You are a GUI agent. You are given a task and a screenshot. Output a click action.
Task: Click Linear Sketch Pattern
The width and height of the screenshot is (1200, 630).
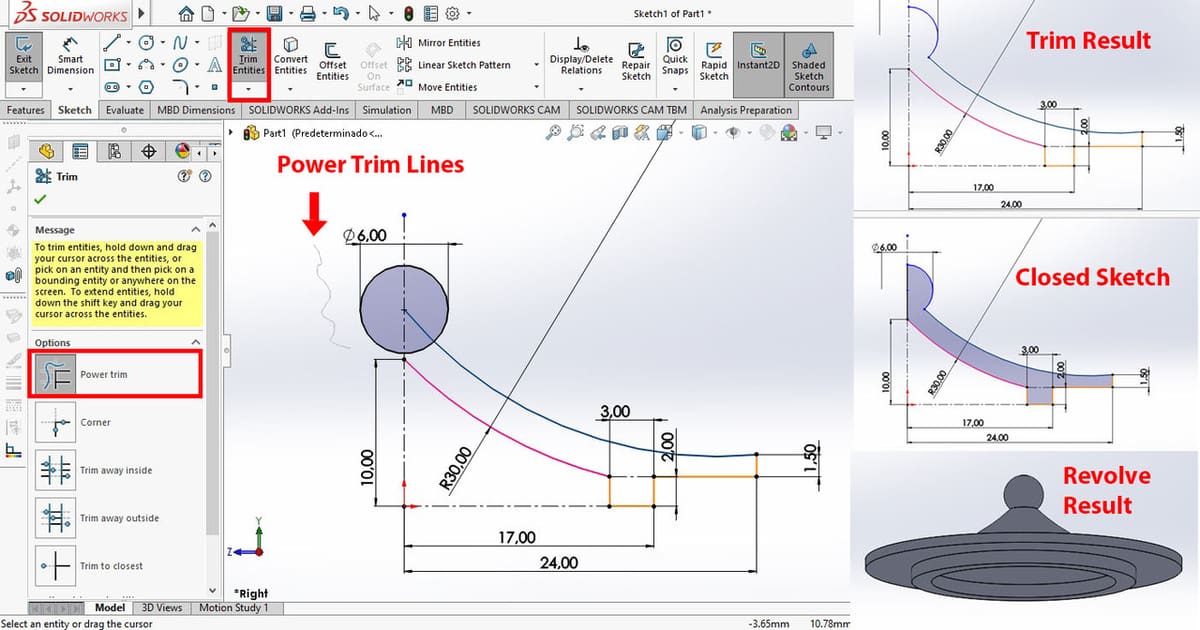(x=454, y=65)
